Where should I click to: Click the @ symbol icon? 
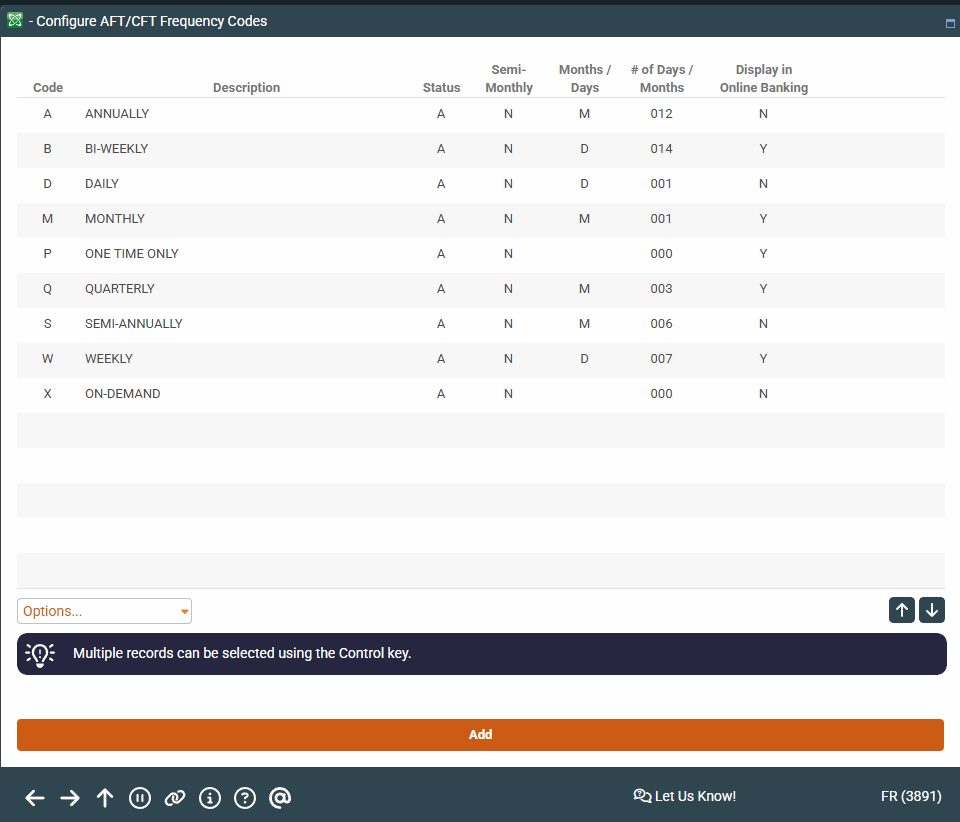pos(280,797)
